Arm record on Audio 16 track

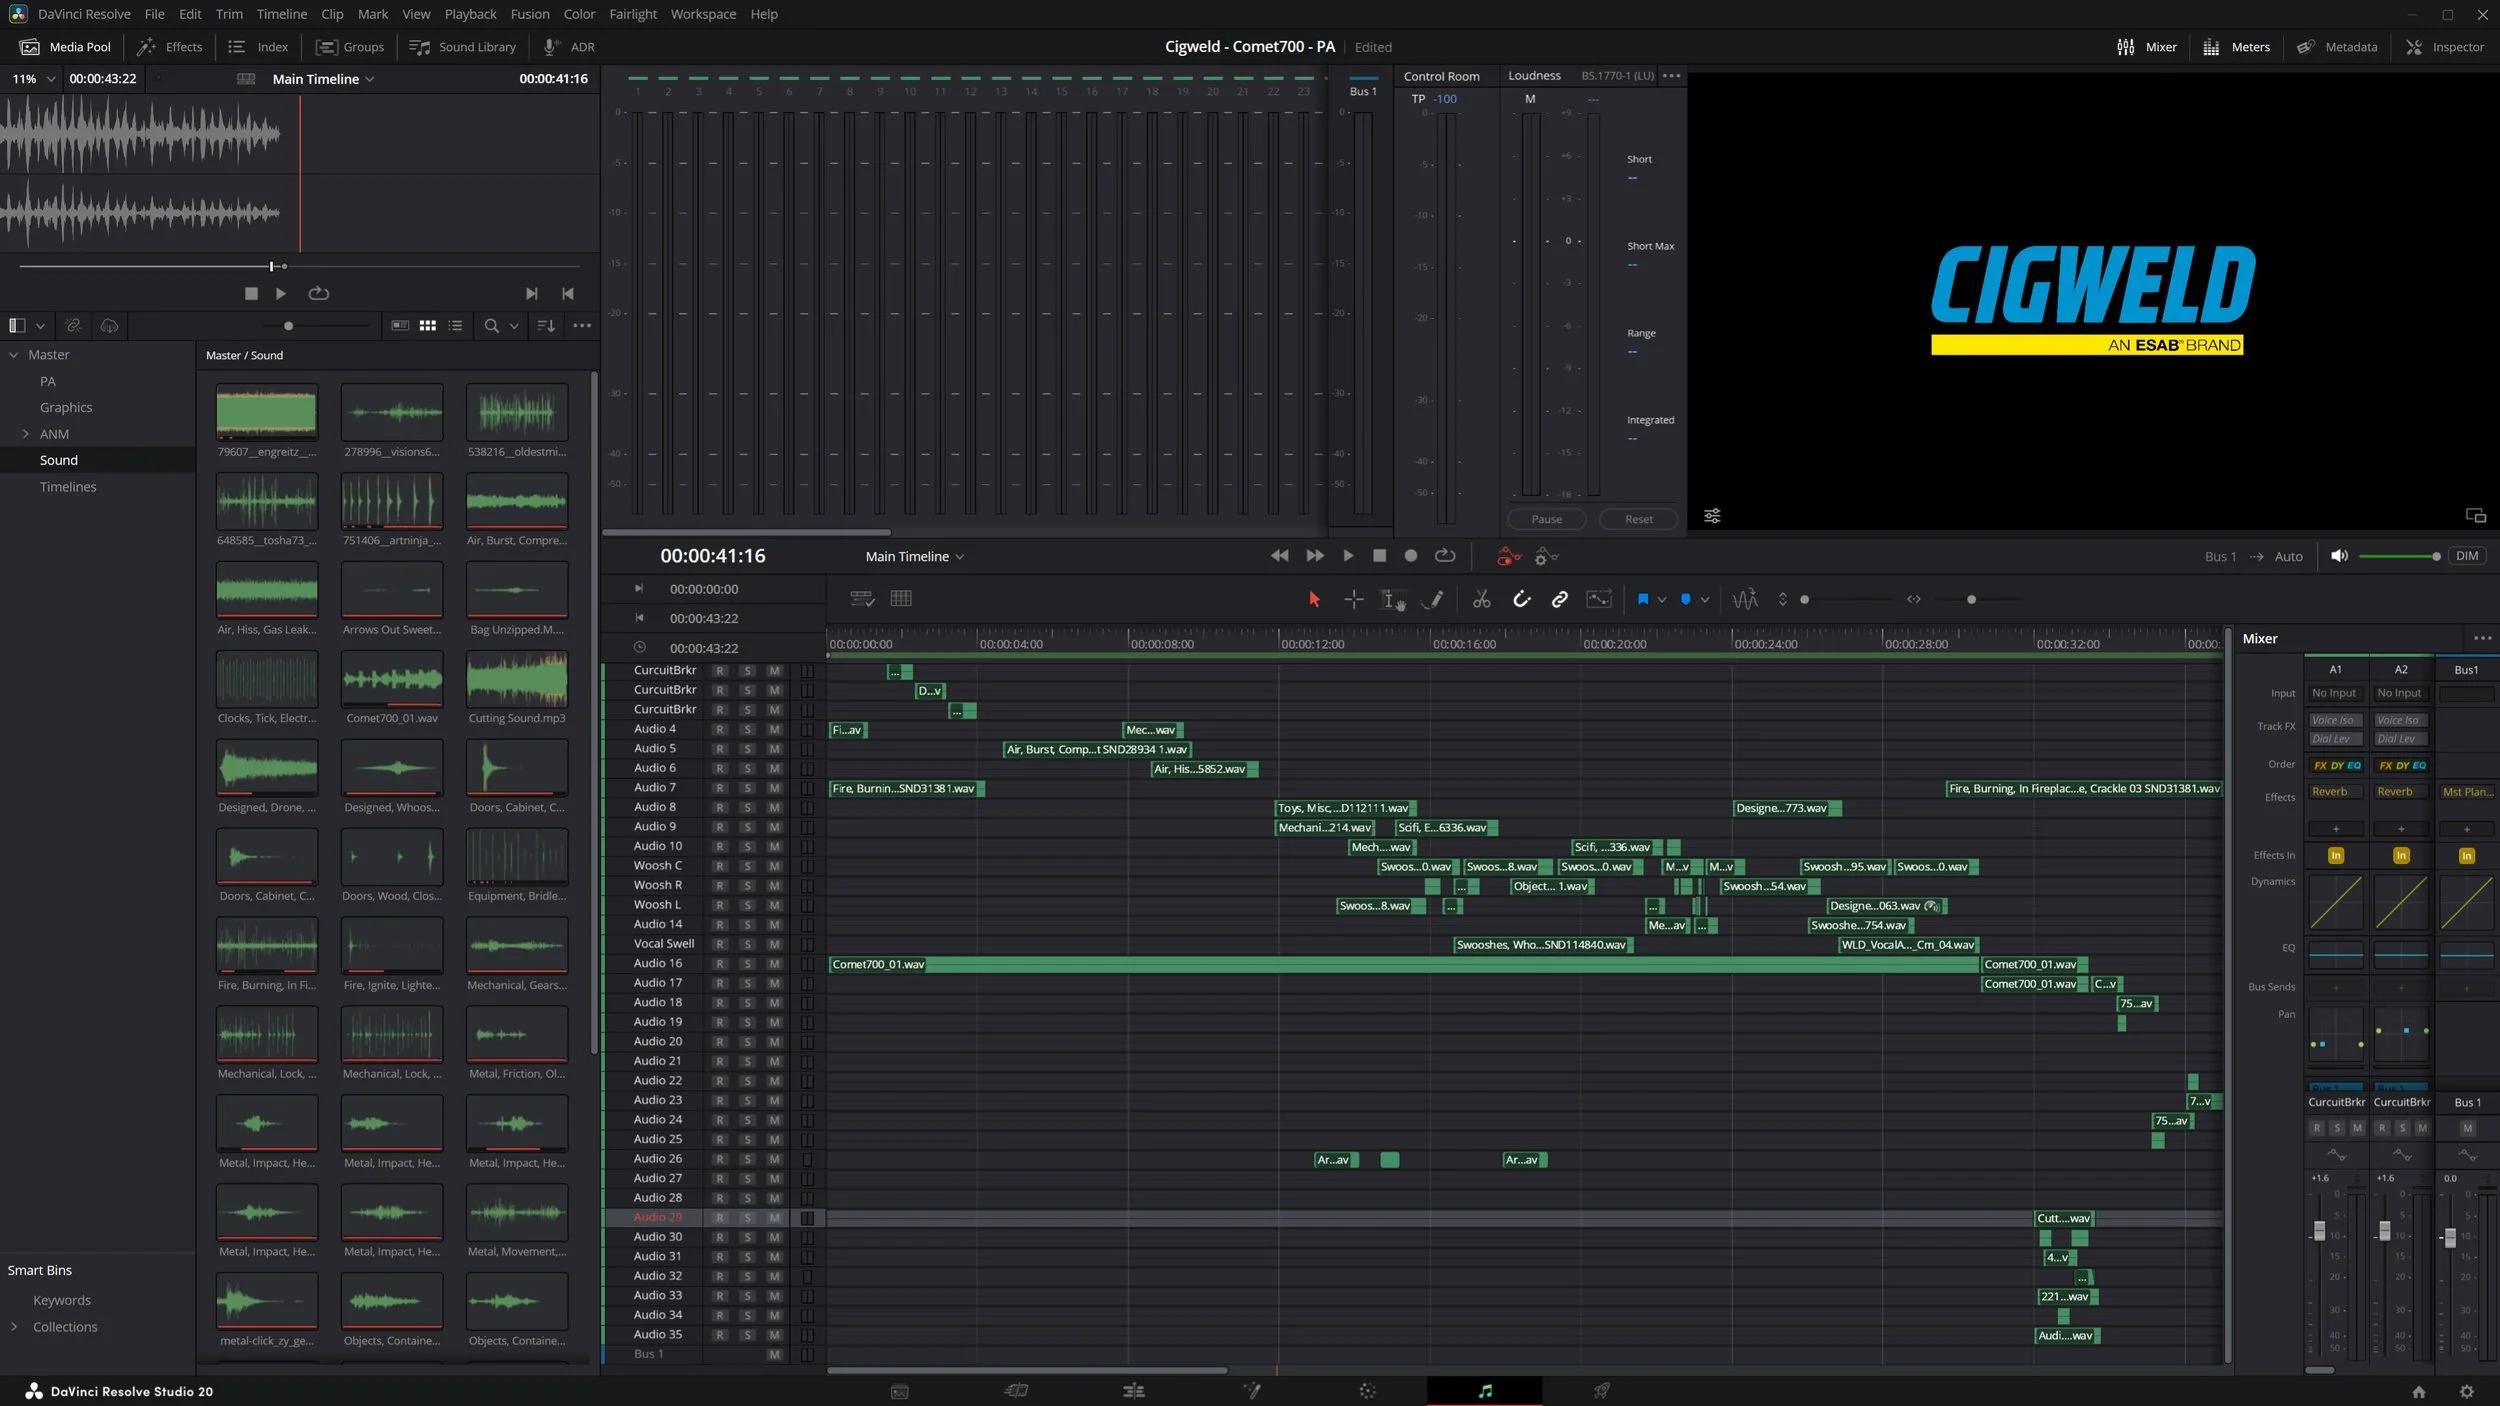(x=719, y=964)
